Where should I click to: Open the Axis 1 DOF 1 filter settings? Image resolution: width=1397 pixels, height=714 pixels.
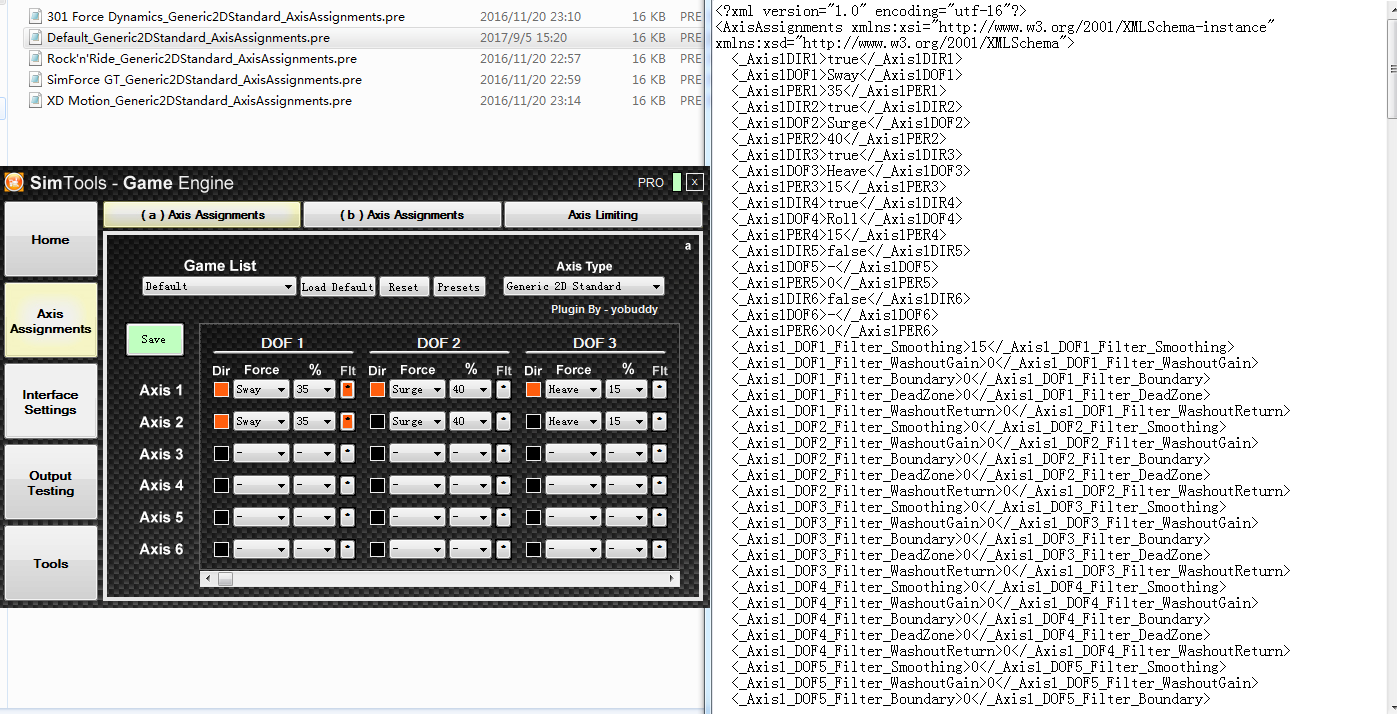click(347, 389)
